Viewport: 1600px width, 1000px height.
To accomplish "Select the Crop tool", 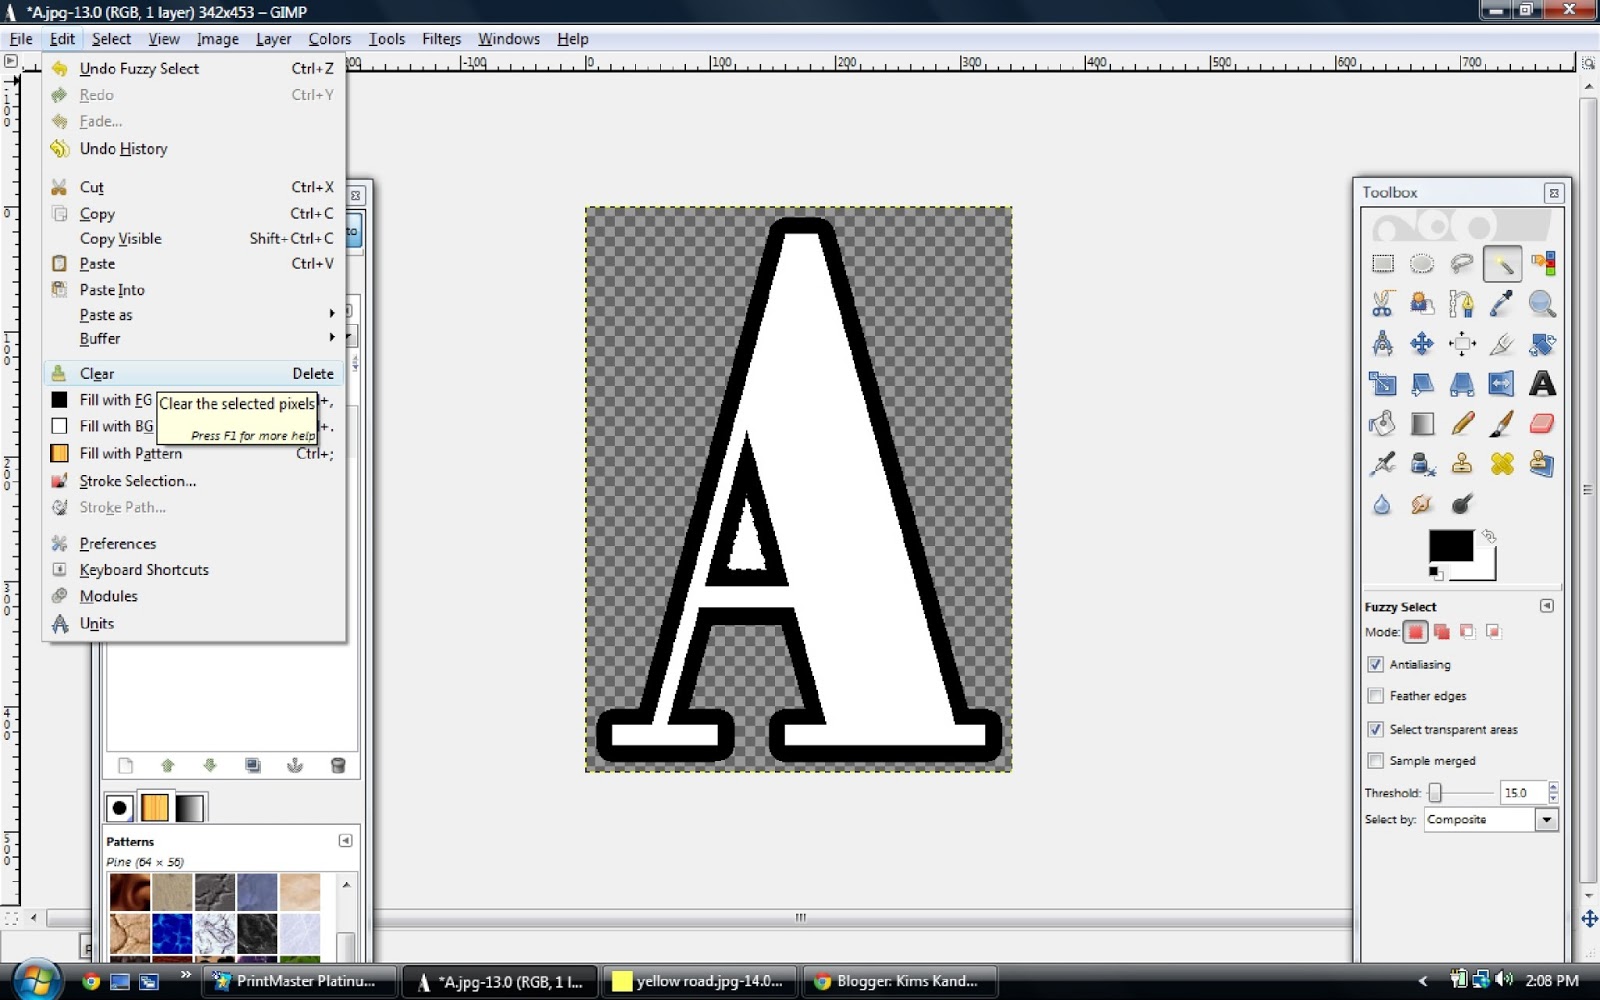I will click(1502, 344).
